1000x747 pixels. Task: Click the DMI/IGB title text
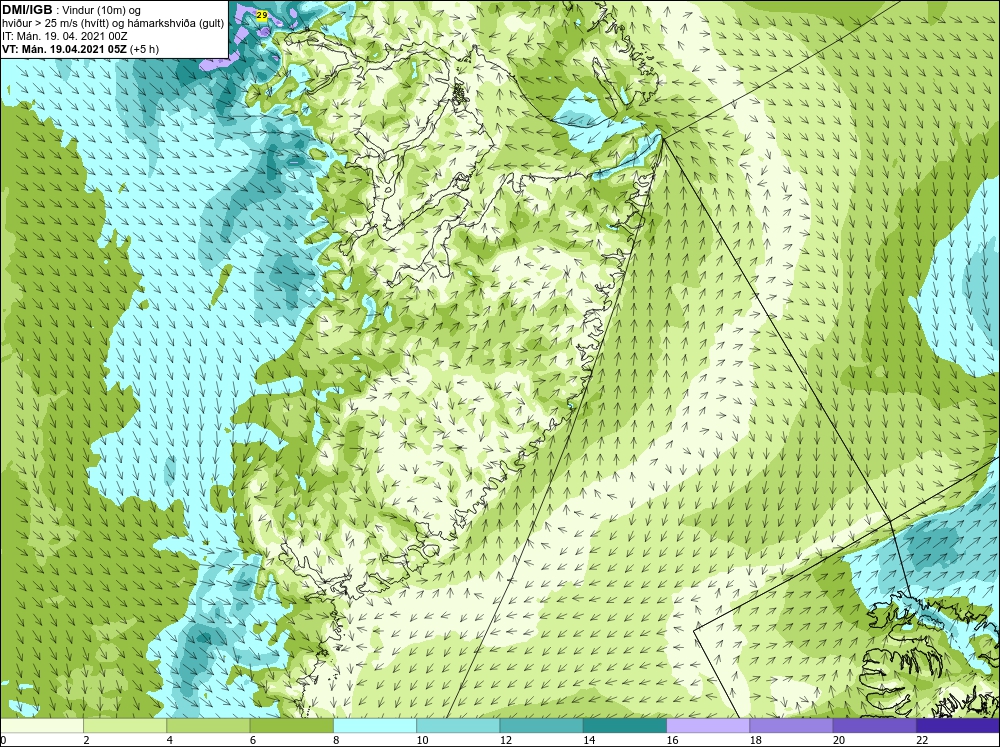[27, 10]
